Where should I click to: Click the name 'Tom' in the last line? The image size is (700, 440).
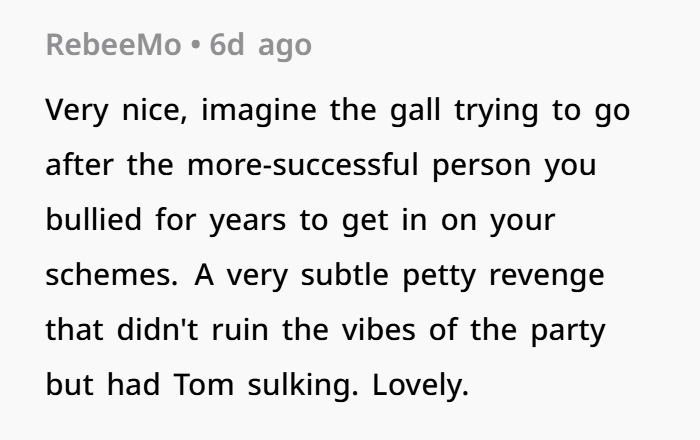pyautogui.click(x=204, y=385)
